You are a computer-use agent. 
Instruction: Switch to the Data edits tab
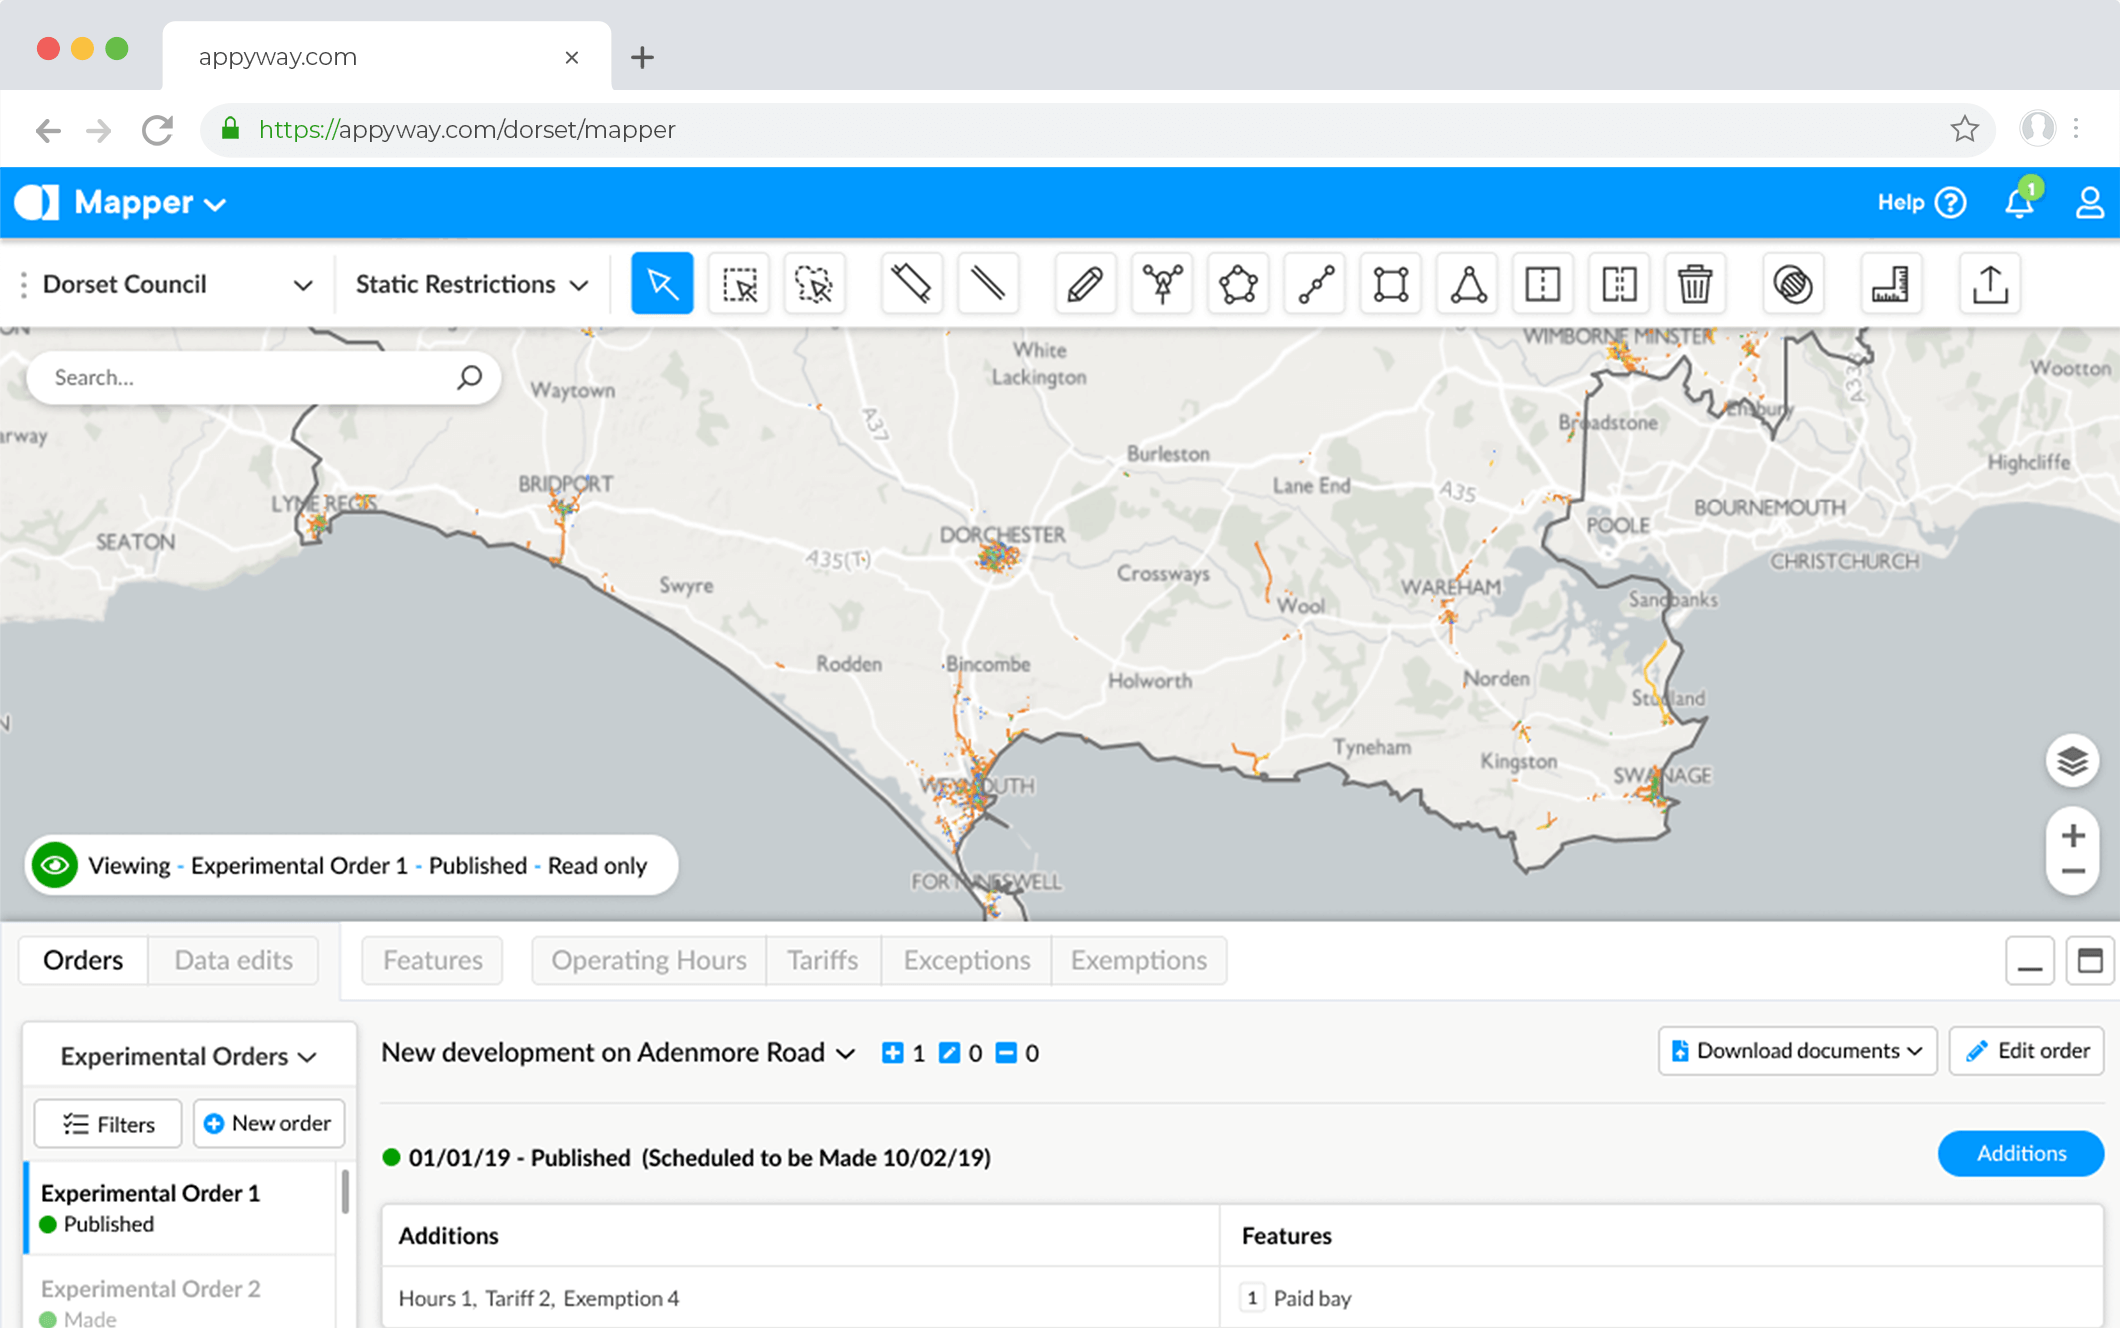tap(233, 960)
